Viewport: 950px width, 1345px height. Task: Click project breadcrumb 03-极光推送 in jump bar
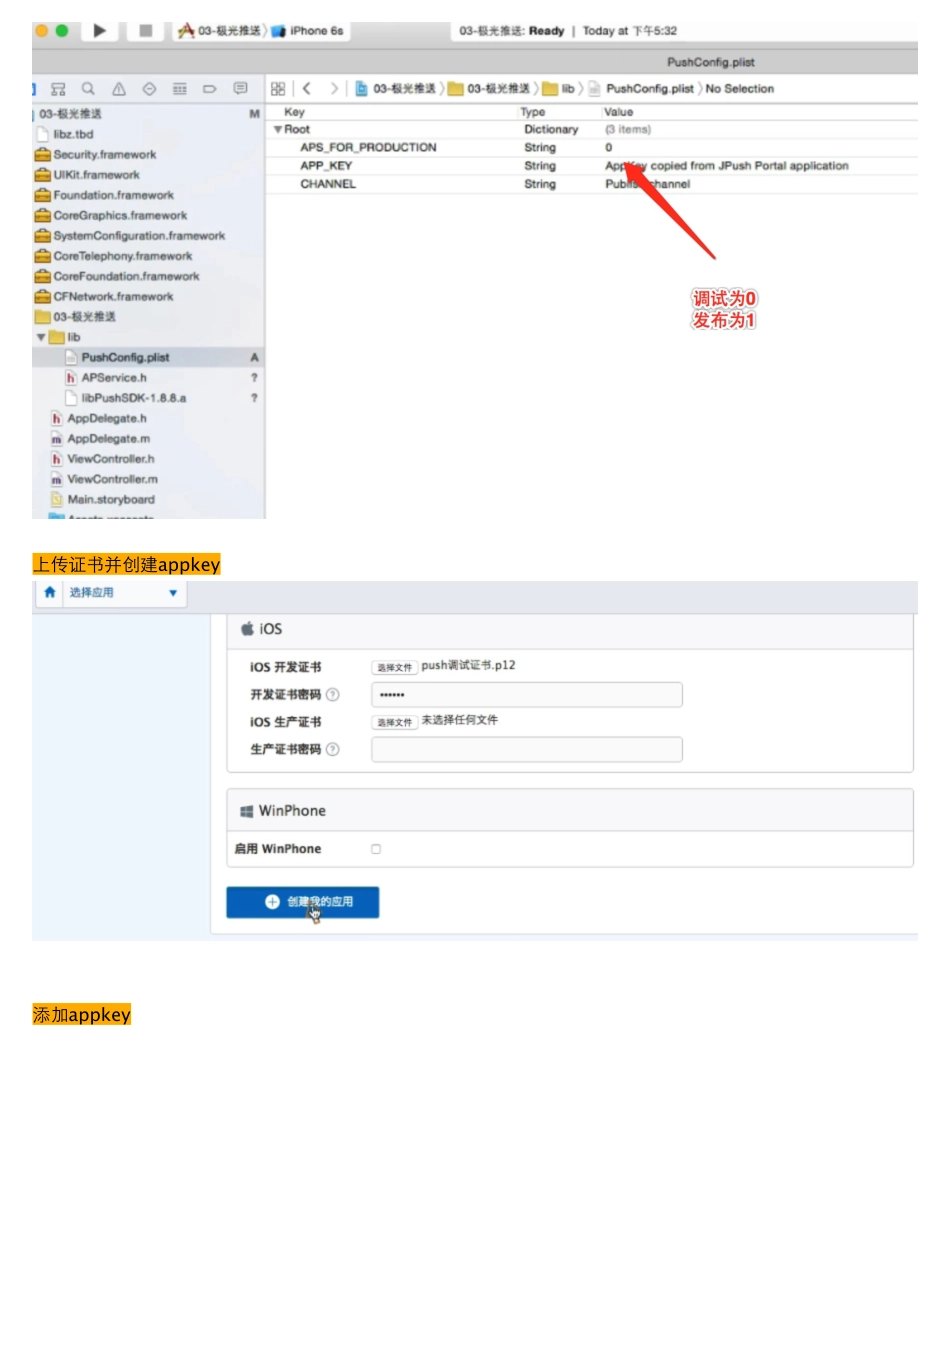point(396,89)
